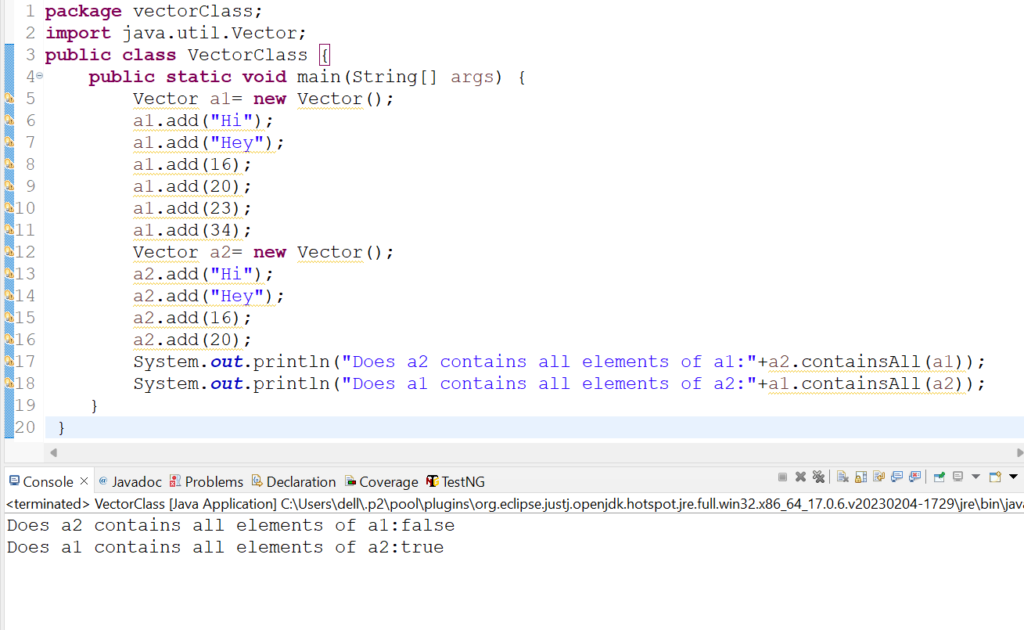Image resolution: width=1024 pixels, height=630 pixels.
Task: Click 'a2.containsAll(a1)' expression on line 17
Action: [866, 362]
